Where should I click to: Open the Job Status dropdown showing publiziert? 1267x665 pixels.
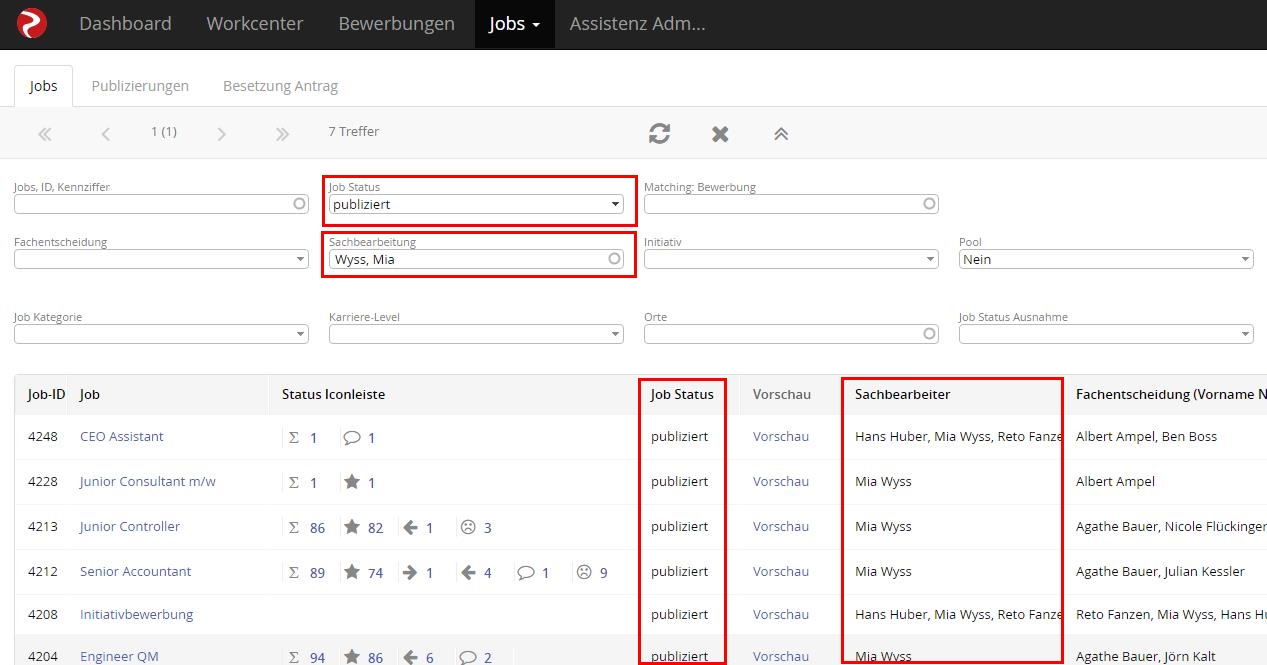[477, 204]
